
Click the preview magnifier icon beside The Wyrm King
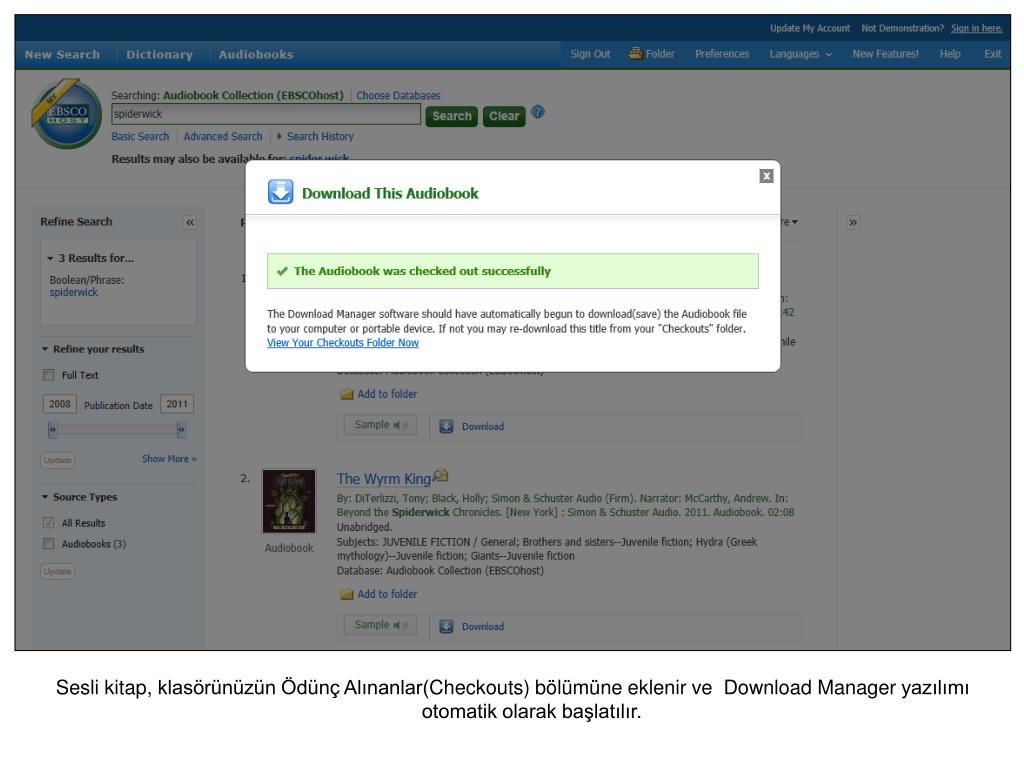tap(441, 475)
